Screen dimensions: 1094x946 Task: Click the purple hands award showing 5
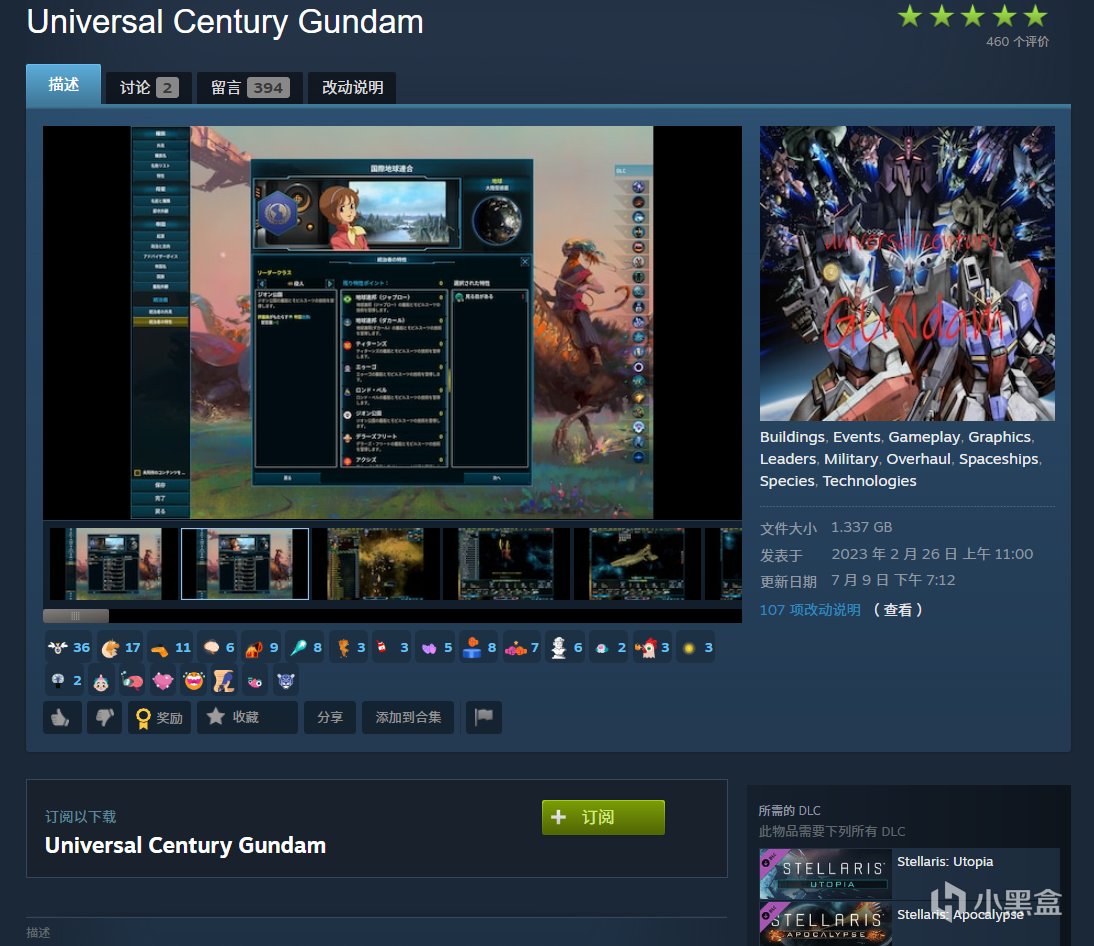[437, 647]
